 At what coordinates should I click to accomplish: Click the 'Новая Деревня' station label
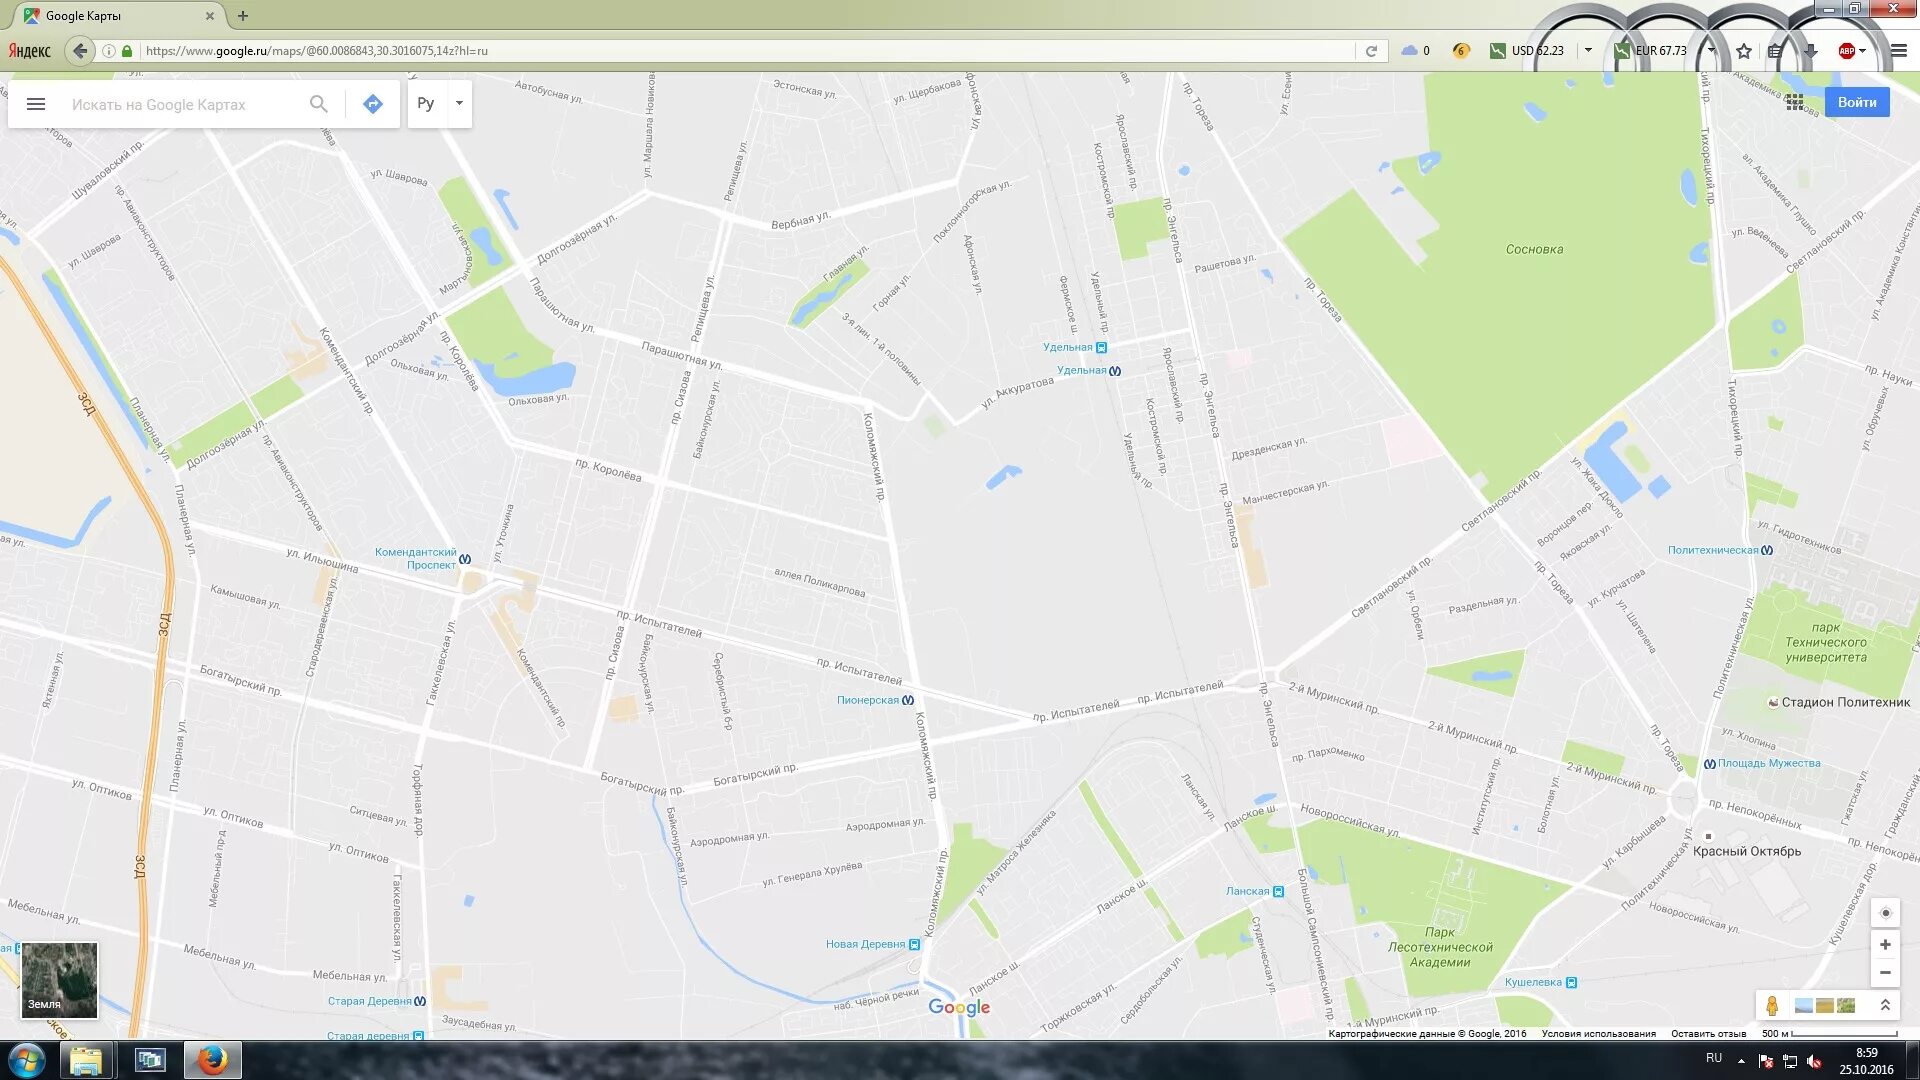tap(865, 944)
